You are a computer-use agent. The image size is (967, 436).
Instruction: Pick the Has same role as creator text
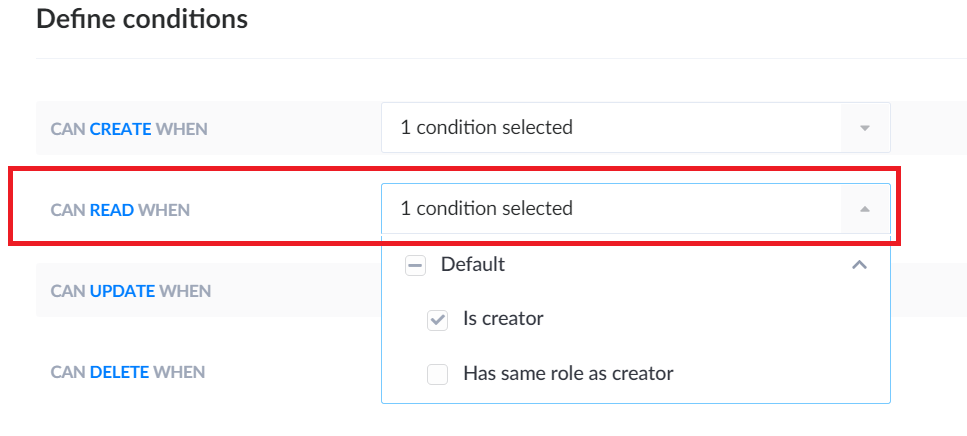(568, 374)
